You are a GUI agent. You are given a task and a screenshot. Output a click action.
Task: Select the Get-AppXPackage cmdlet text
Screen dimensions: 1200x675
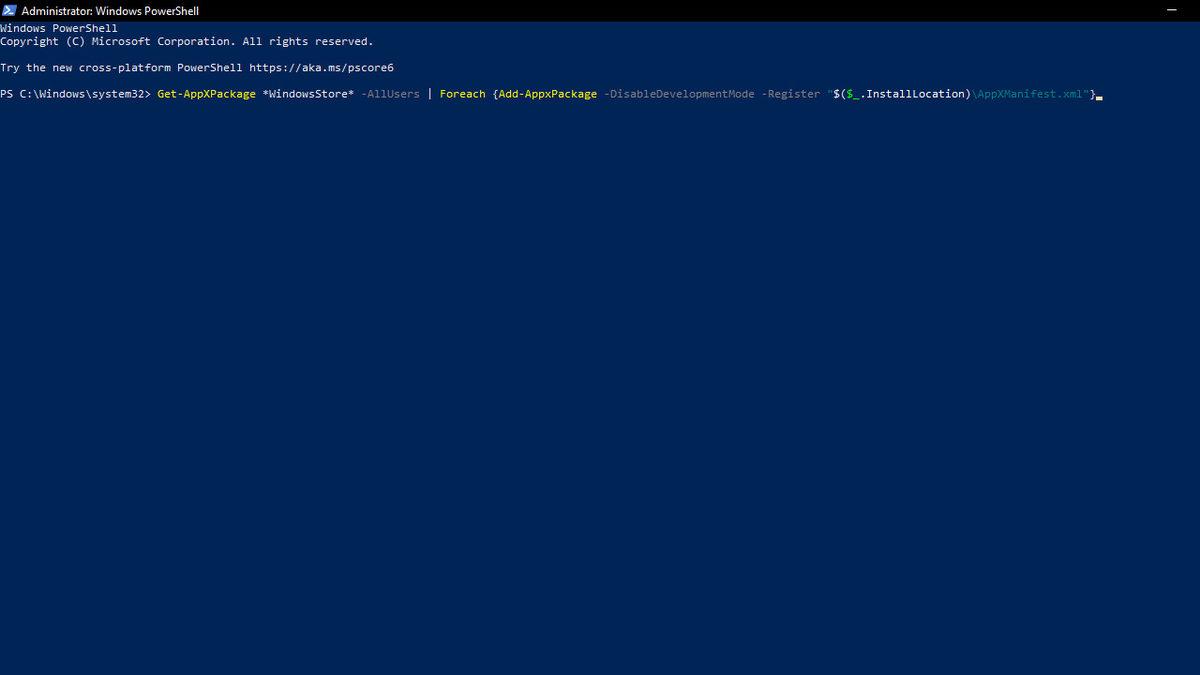[205, 93]
